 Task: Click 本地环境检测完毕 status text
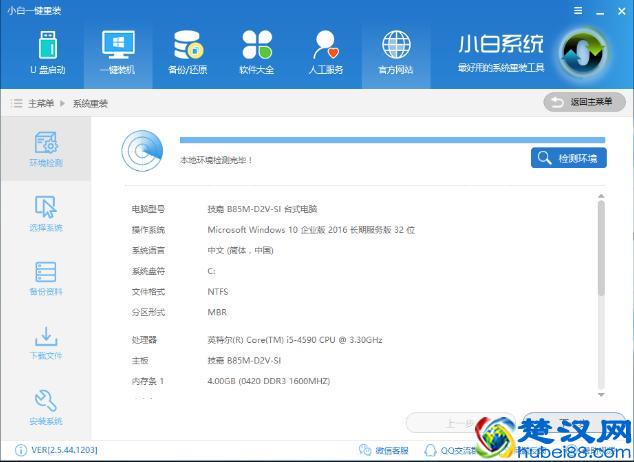pyautogui.click(x=216, y=160)
